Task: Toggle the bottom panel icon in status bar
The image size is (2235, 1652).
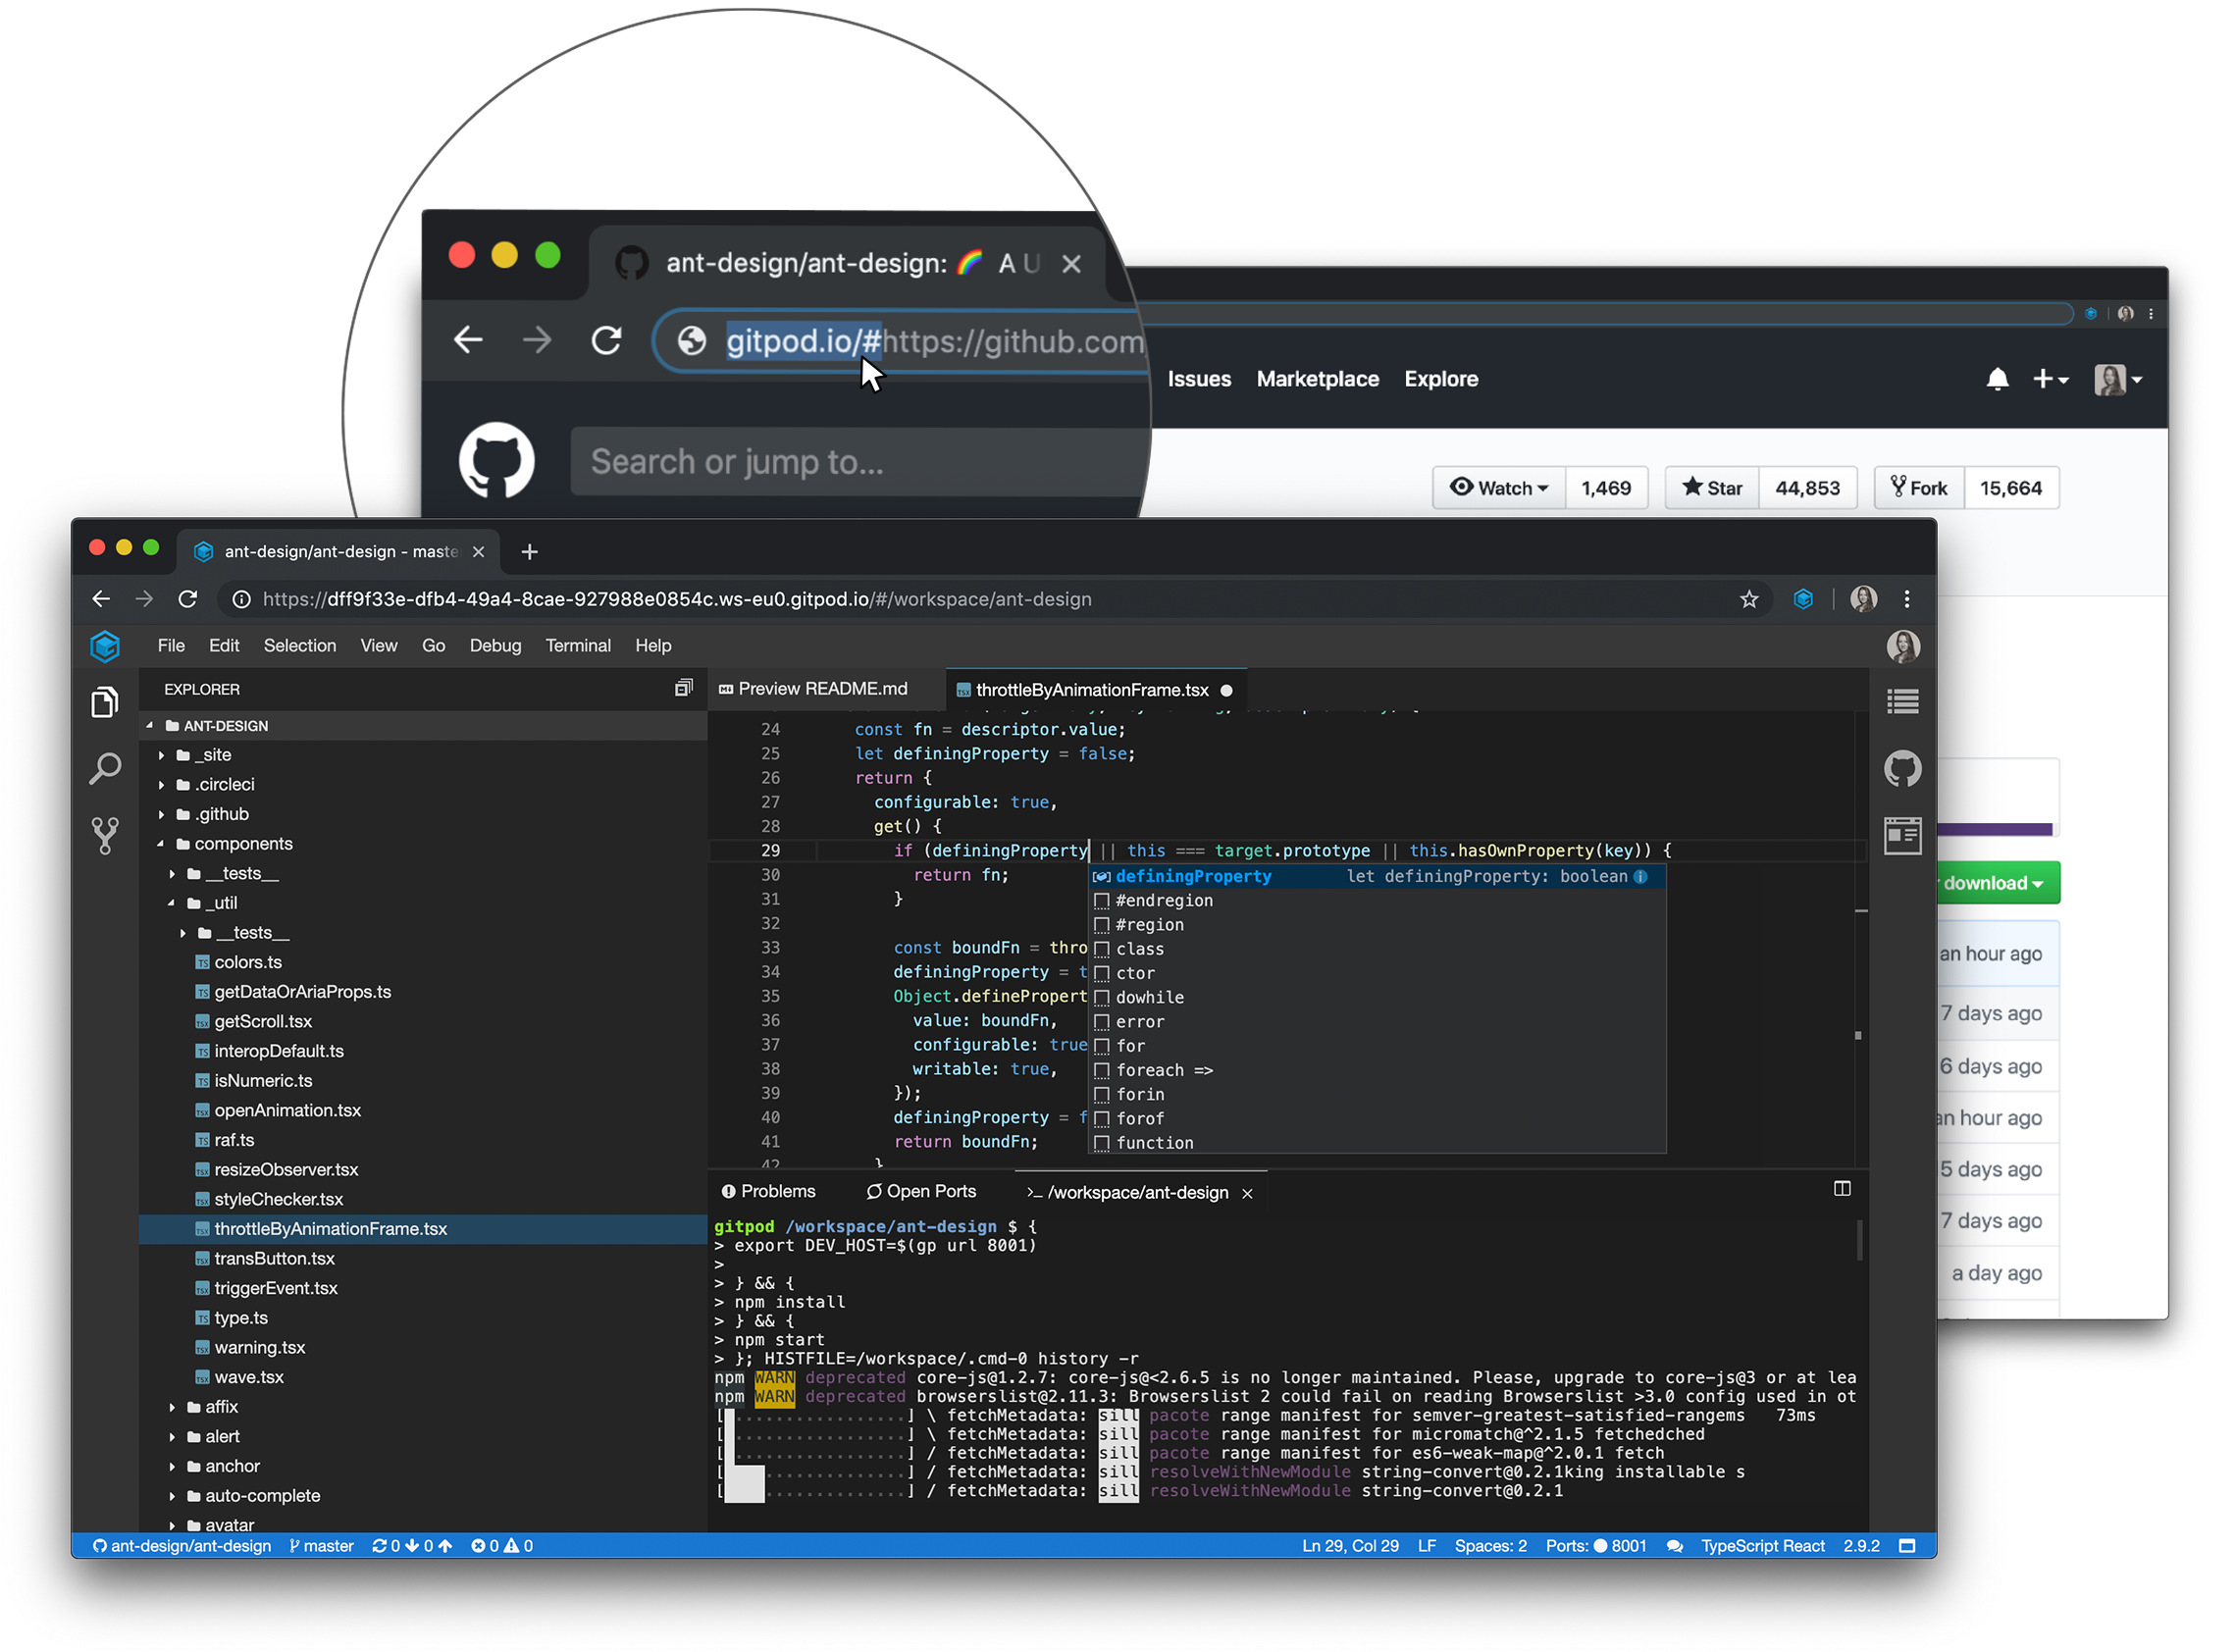Action: click(1907, 1546)
